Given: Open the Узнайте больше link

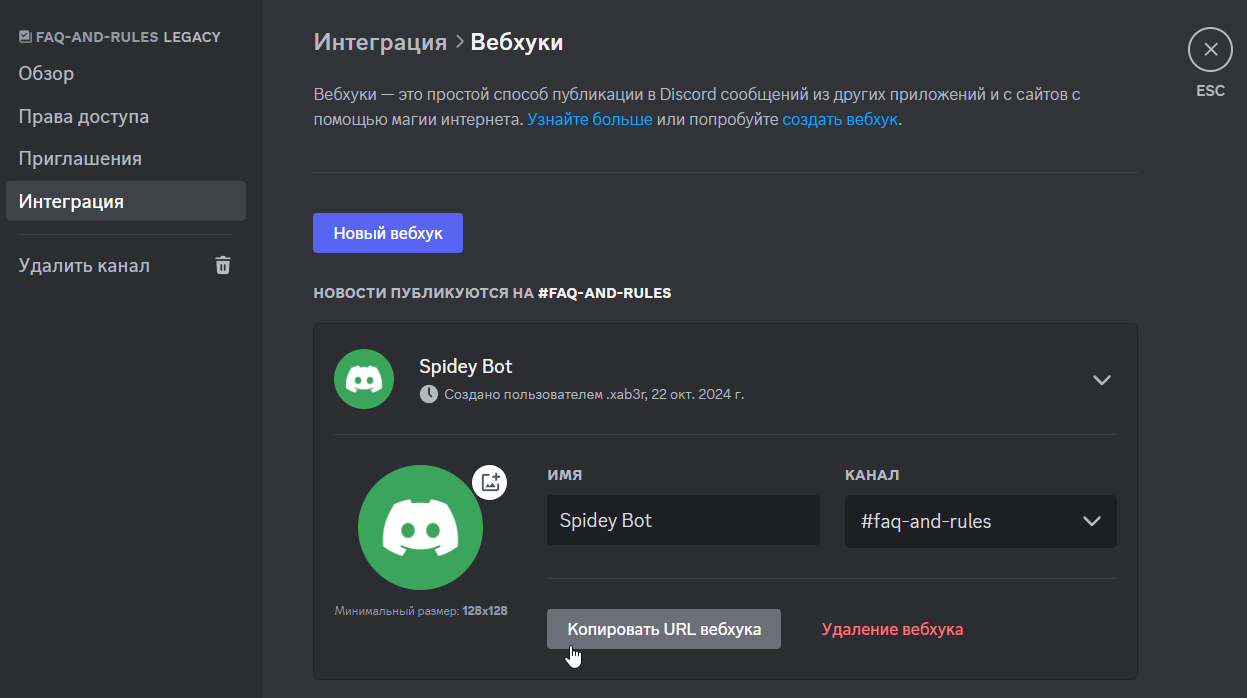Looking at the screenshot, I should coord(589,119).
